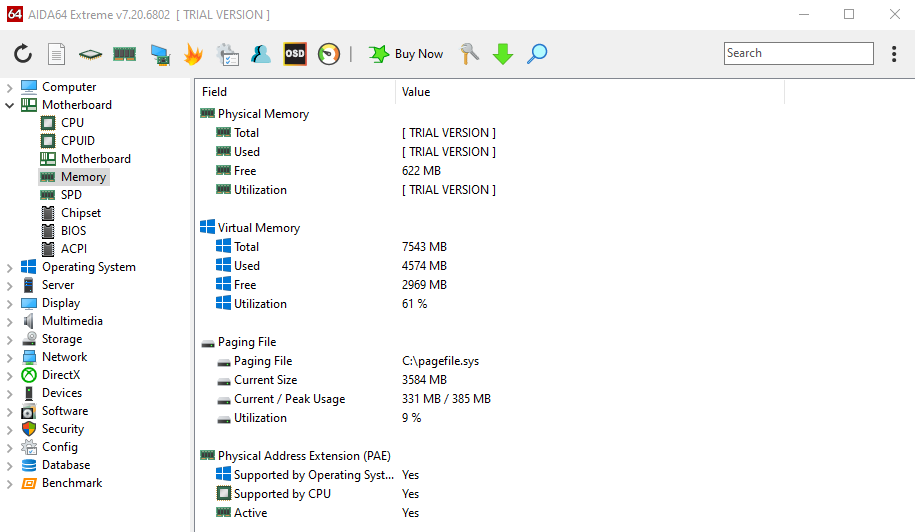Viewport: 915px width, 532px height.
Task: Select the Physical Address Extension (PAE) heading
Action: pos(304,456)
